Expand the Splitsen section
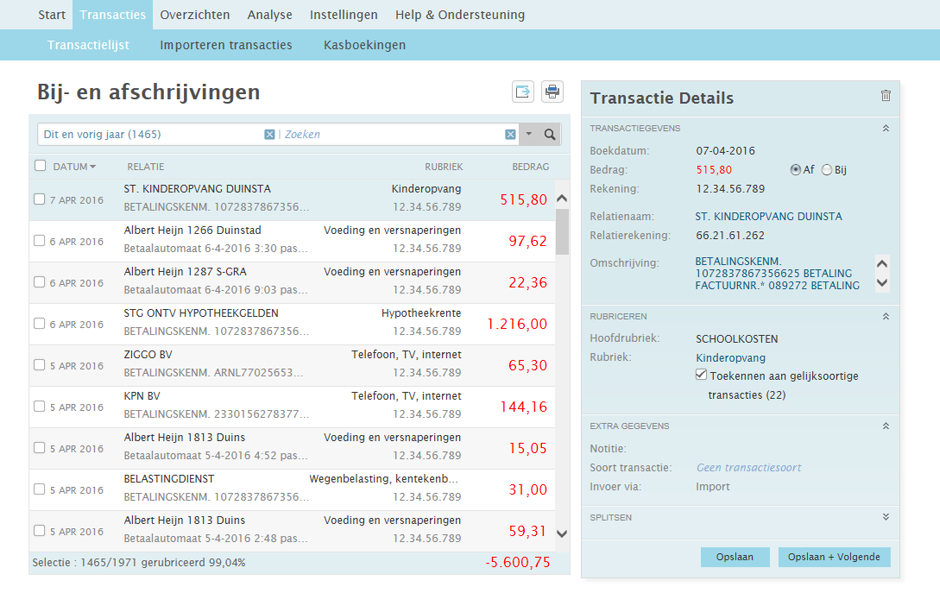The width and height of the screenshot is (940, 600). point(885,517)
